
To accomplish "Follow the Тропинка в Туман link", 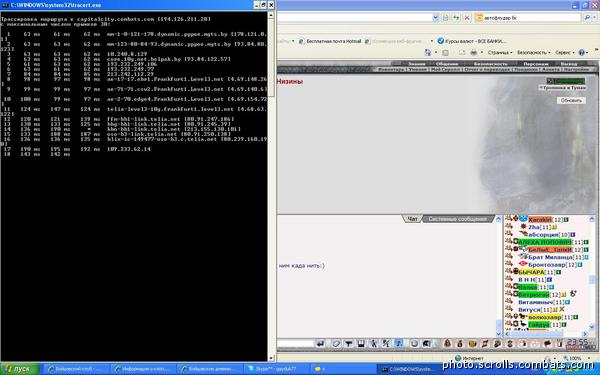I will click(564, 88).
